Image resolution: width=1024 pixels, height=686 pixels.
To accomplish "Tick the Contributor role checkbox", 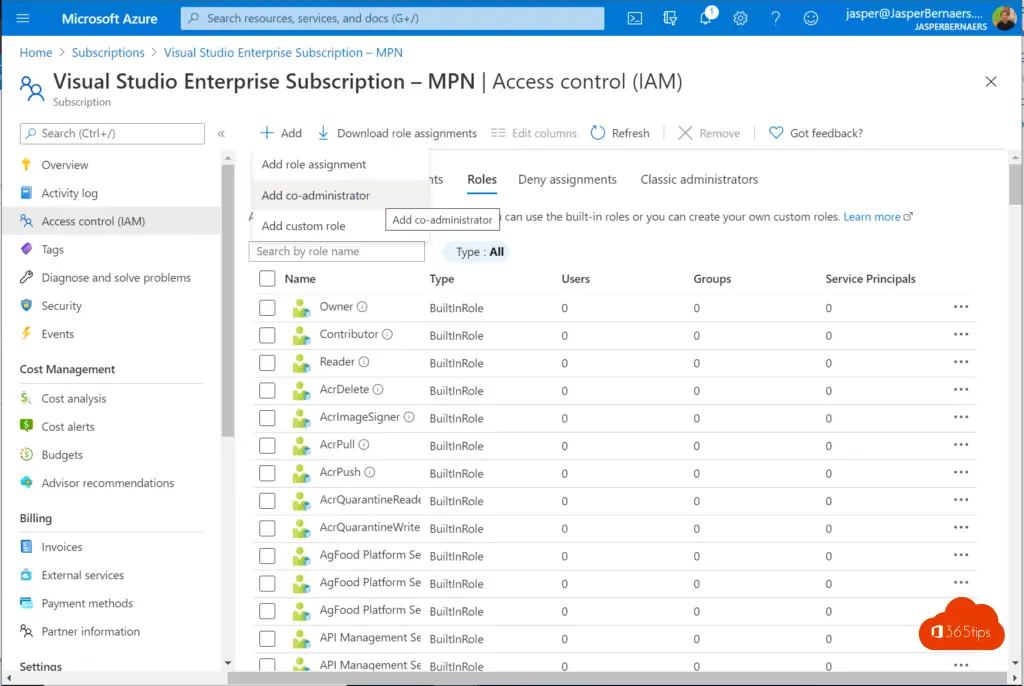I will 267,336.
